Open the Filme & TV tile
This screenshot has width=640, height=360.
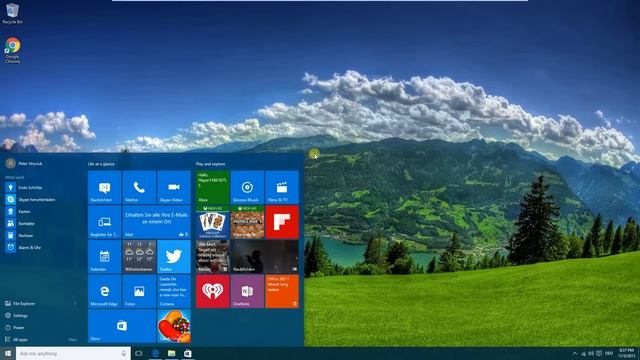[282, 187]
